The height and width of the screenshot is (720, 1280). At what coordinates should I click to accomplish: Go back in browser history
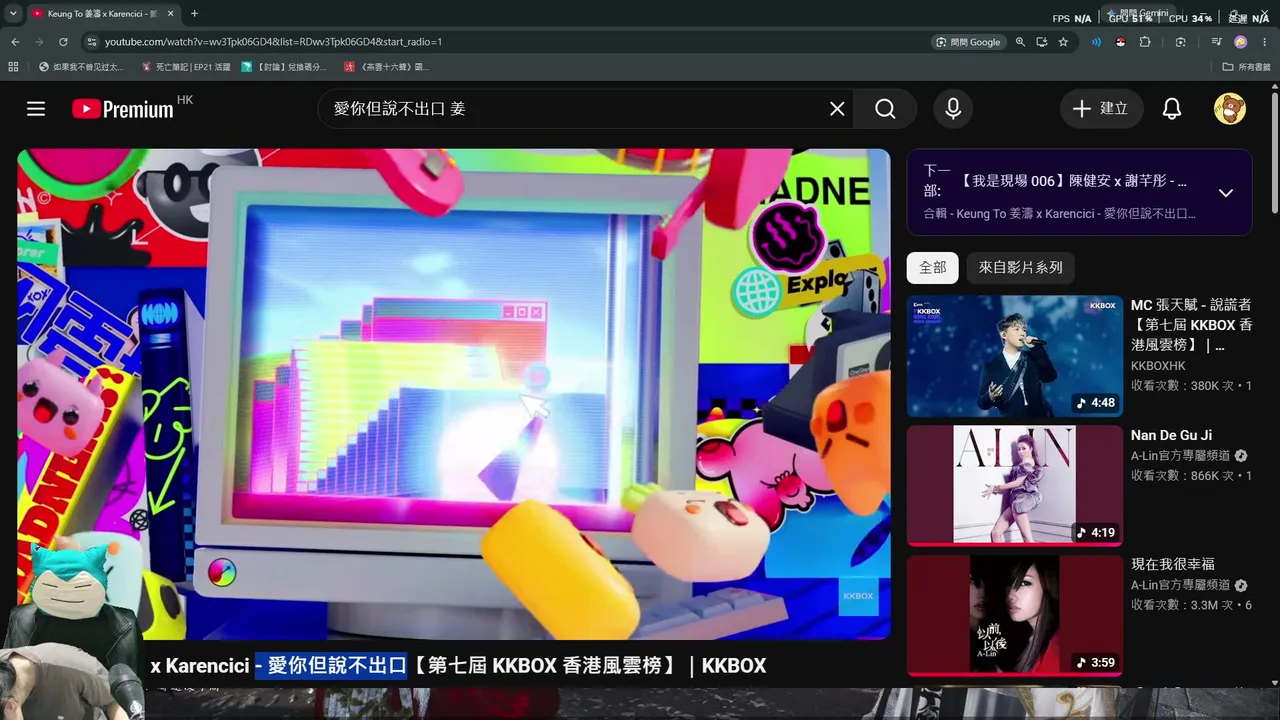coord(15,42)
